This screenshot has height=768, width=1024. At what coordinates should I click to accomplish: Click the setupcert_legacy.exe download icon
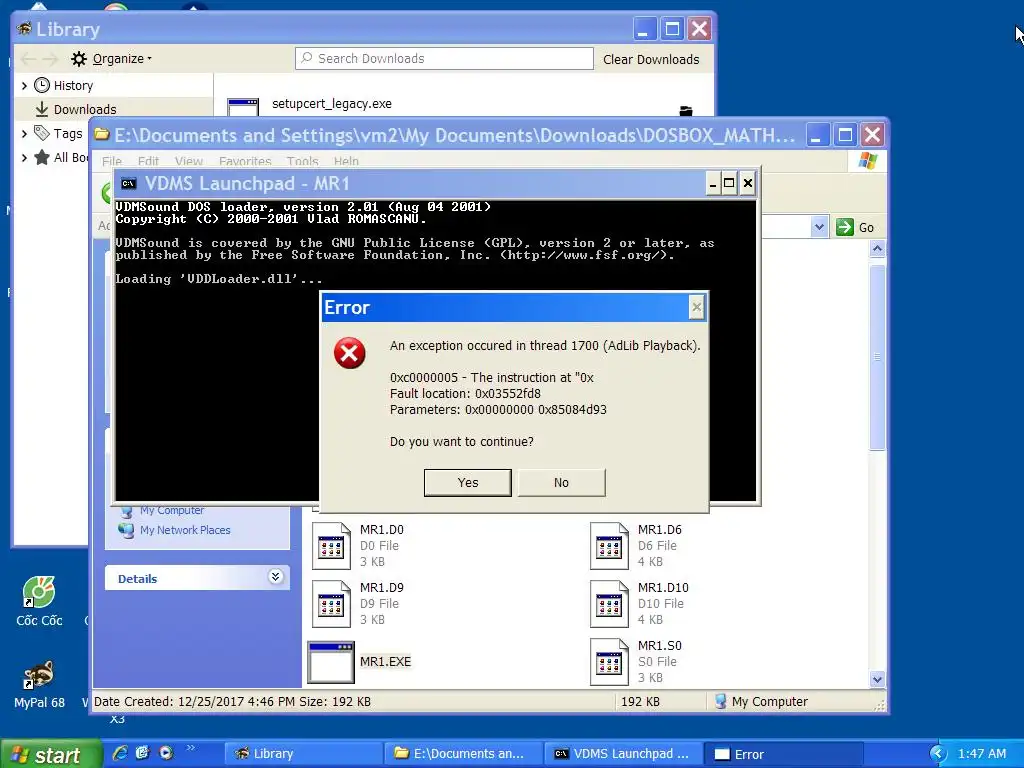[x=243, y=107]
